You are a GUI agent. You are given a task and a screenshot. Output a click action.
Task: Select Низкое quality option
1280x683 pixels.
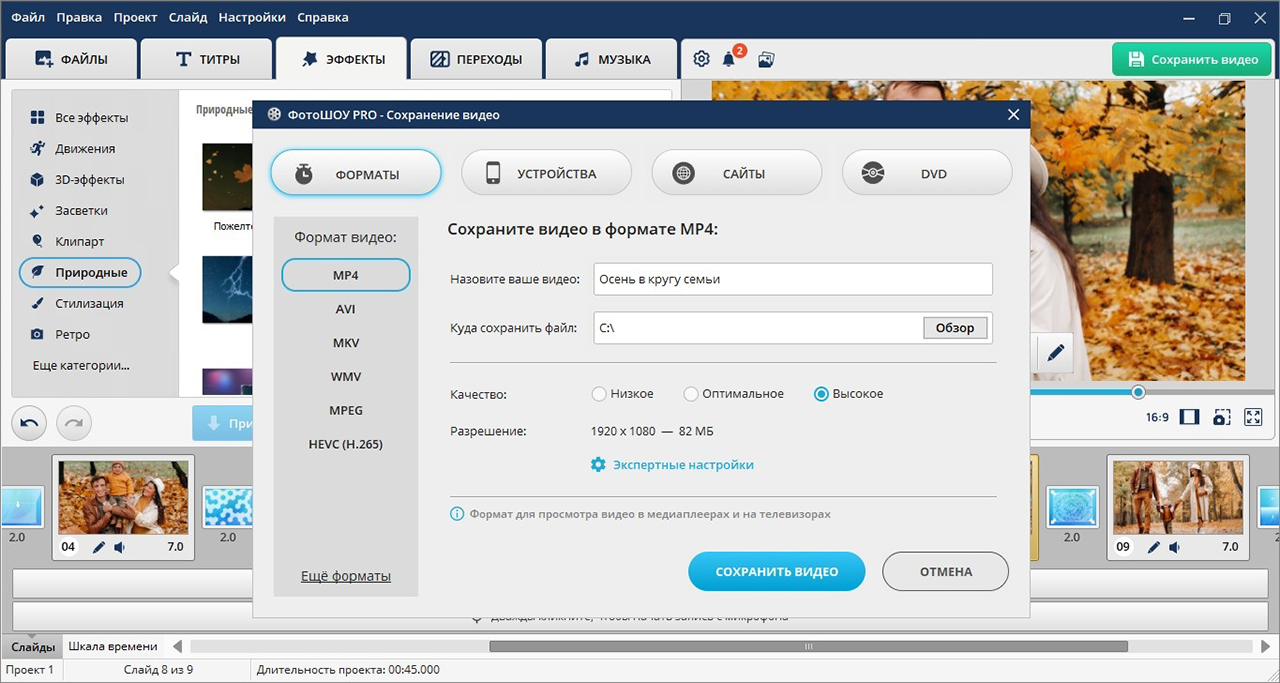coord(600,394)
